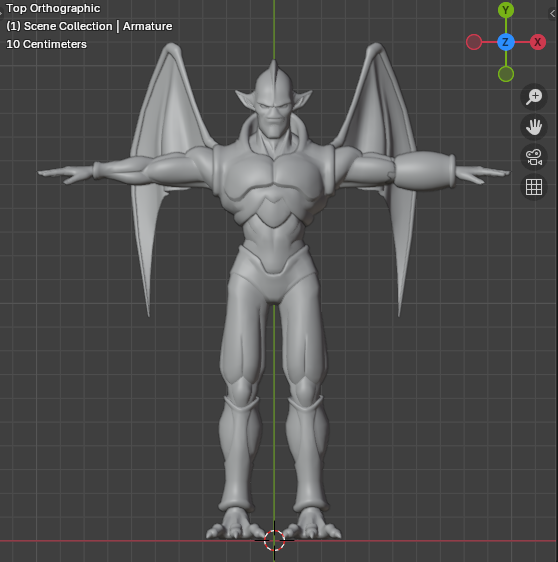This screenshot has height=562, width=558.
Task: Click the green Y axis gizmo circle
Action: pyautogui.click(x=506, y=10)
